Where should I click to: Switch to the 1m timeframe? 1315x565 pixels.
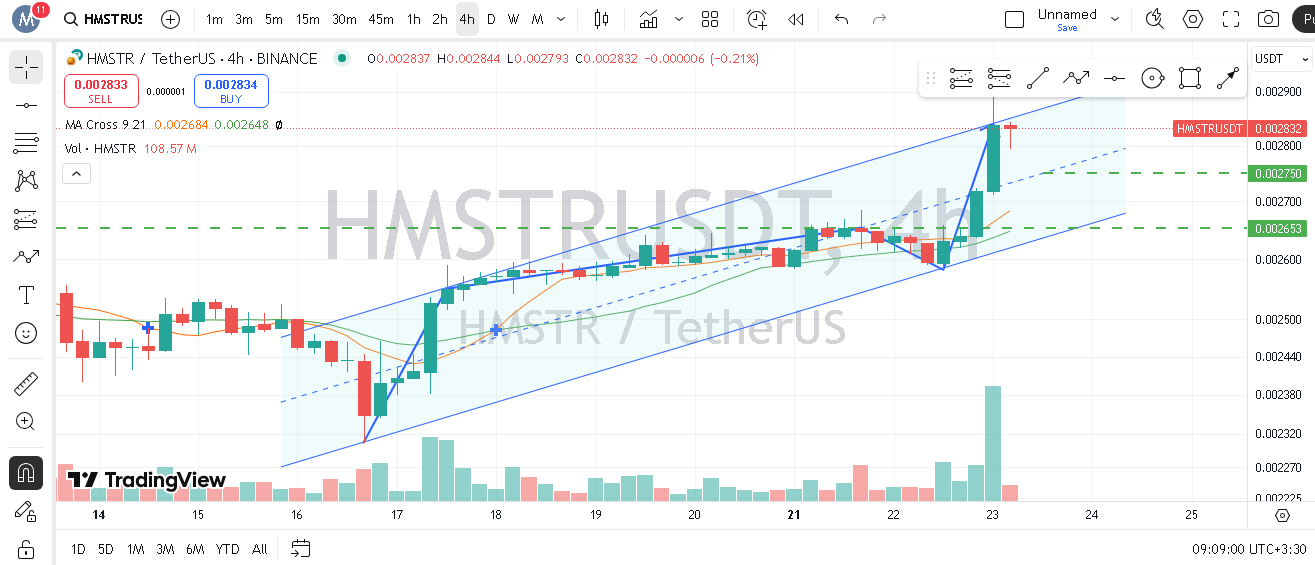point(214,19)
